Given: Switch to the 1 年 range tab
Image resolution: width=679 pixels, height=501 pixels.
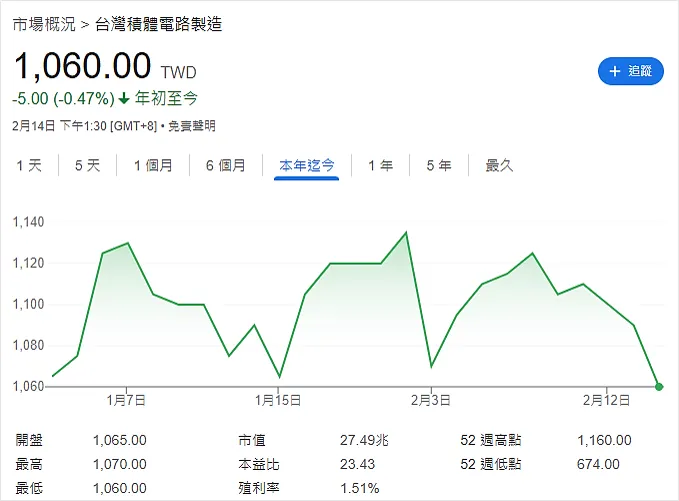Looking at the screenshot, I should (x=381, y=165).
